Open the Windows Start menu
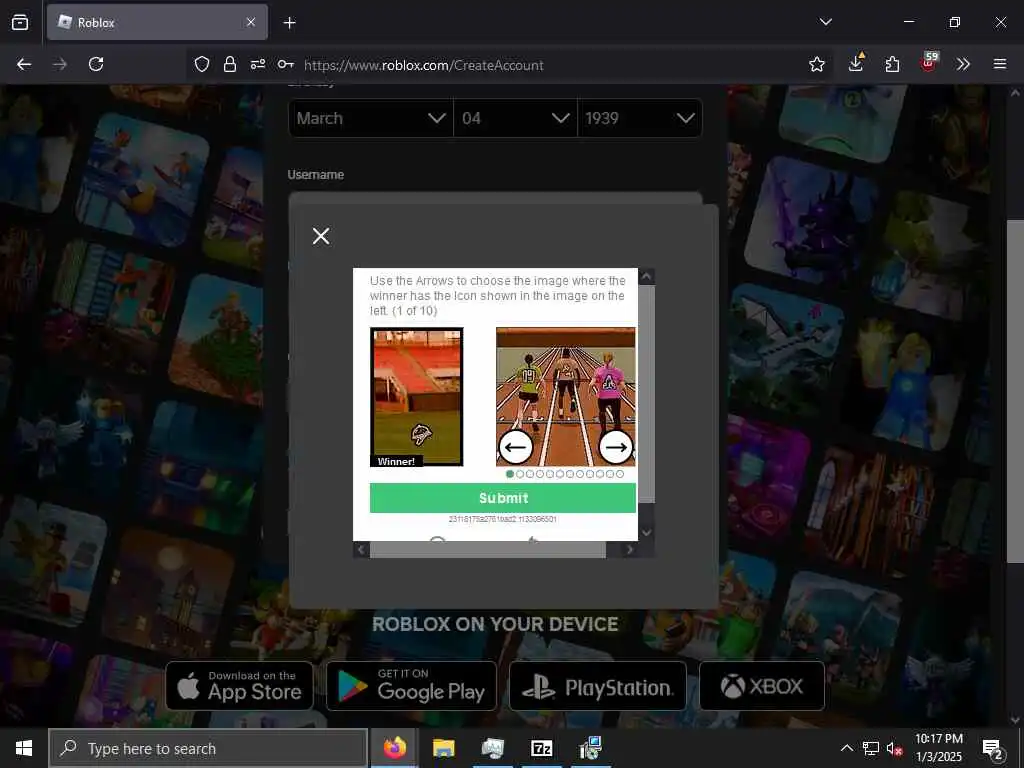1024x768 pixels. [x=24, y=748]
